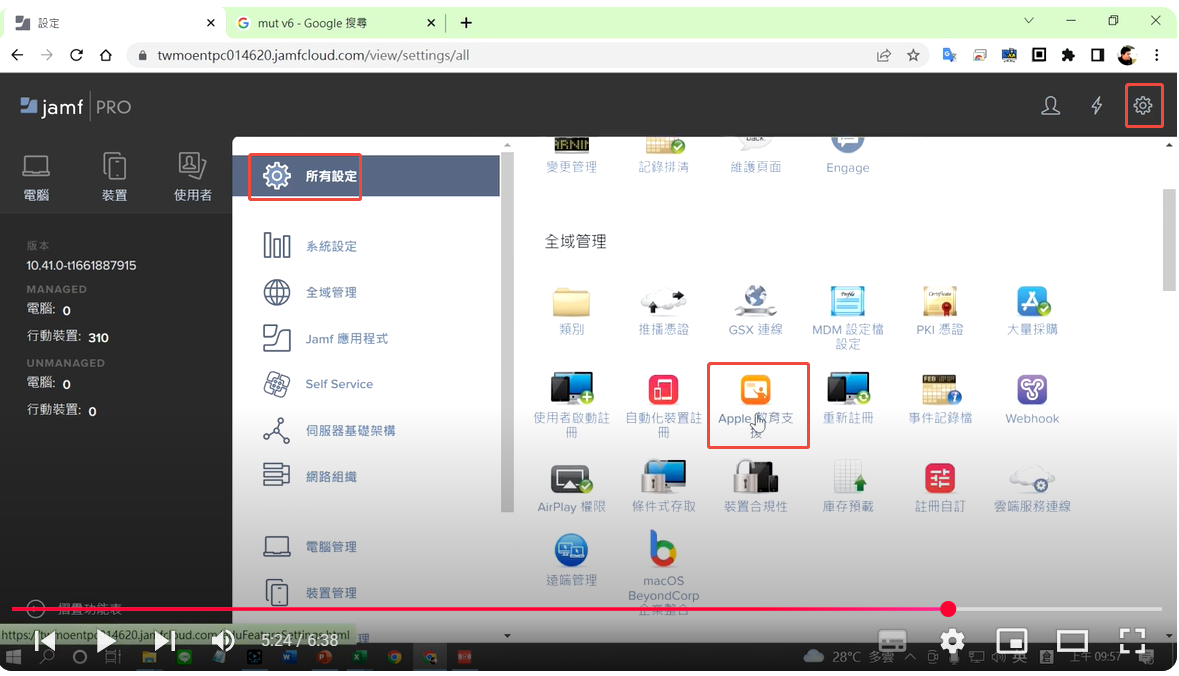Toggle video subtitles button

(x=893, y=641)
